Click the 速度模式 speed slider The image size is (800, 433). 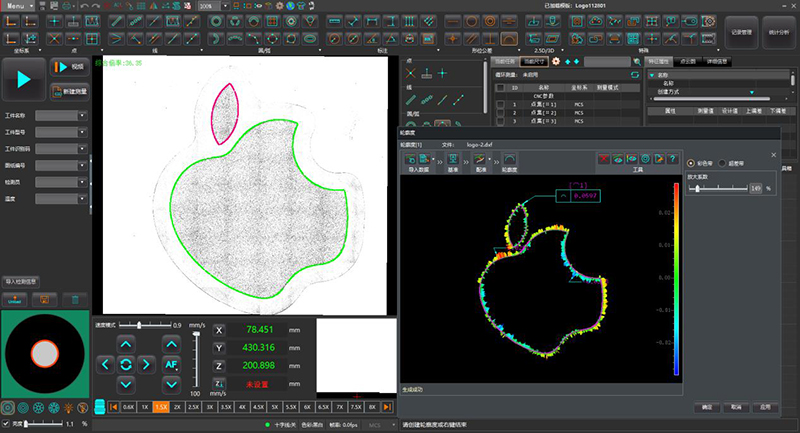144,325
